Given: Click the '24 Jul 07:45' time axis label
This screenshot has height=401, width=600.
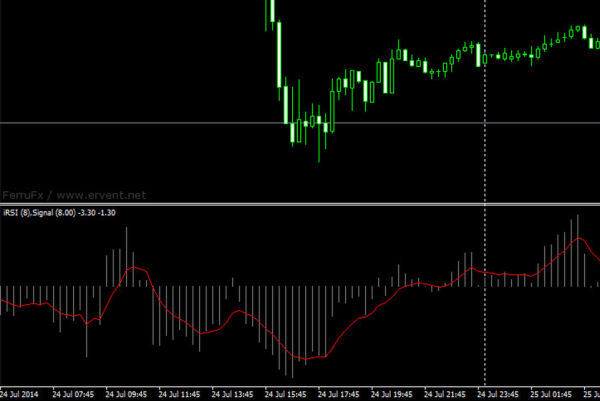Looking at the screenshot, I should coord(73,394).
